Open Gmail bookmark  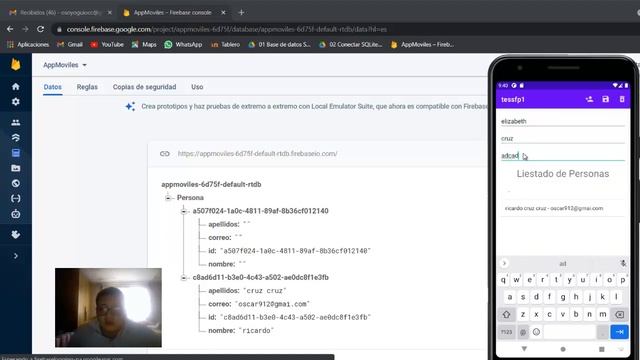pos(70,44)
